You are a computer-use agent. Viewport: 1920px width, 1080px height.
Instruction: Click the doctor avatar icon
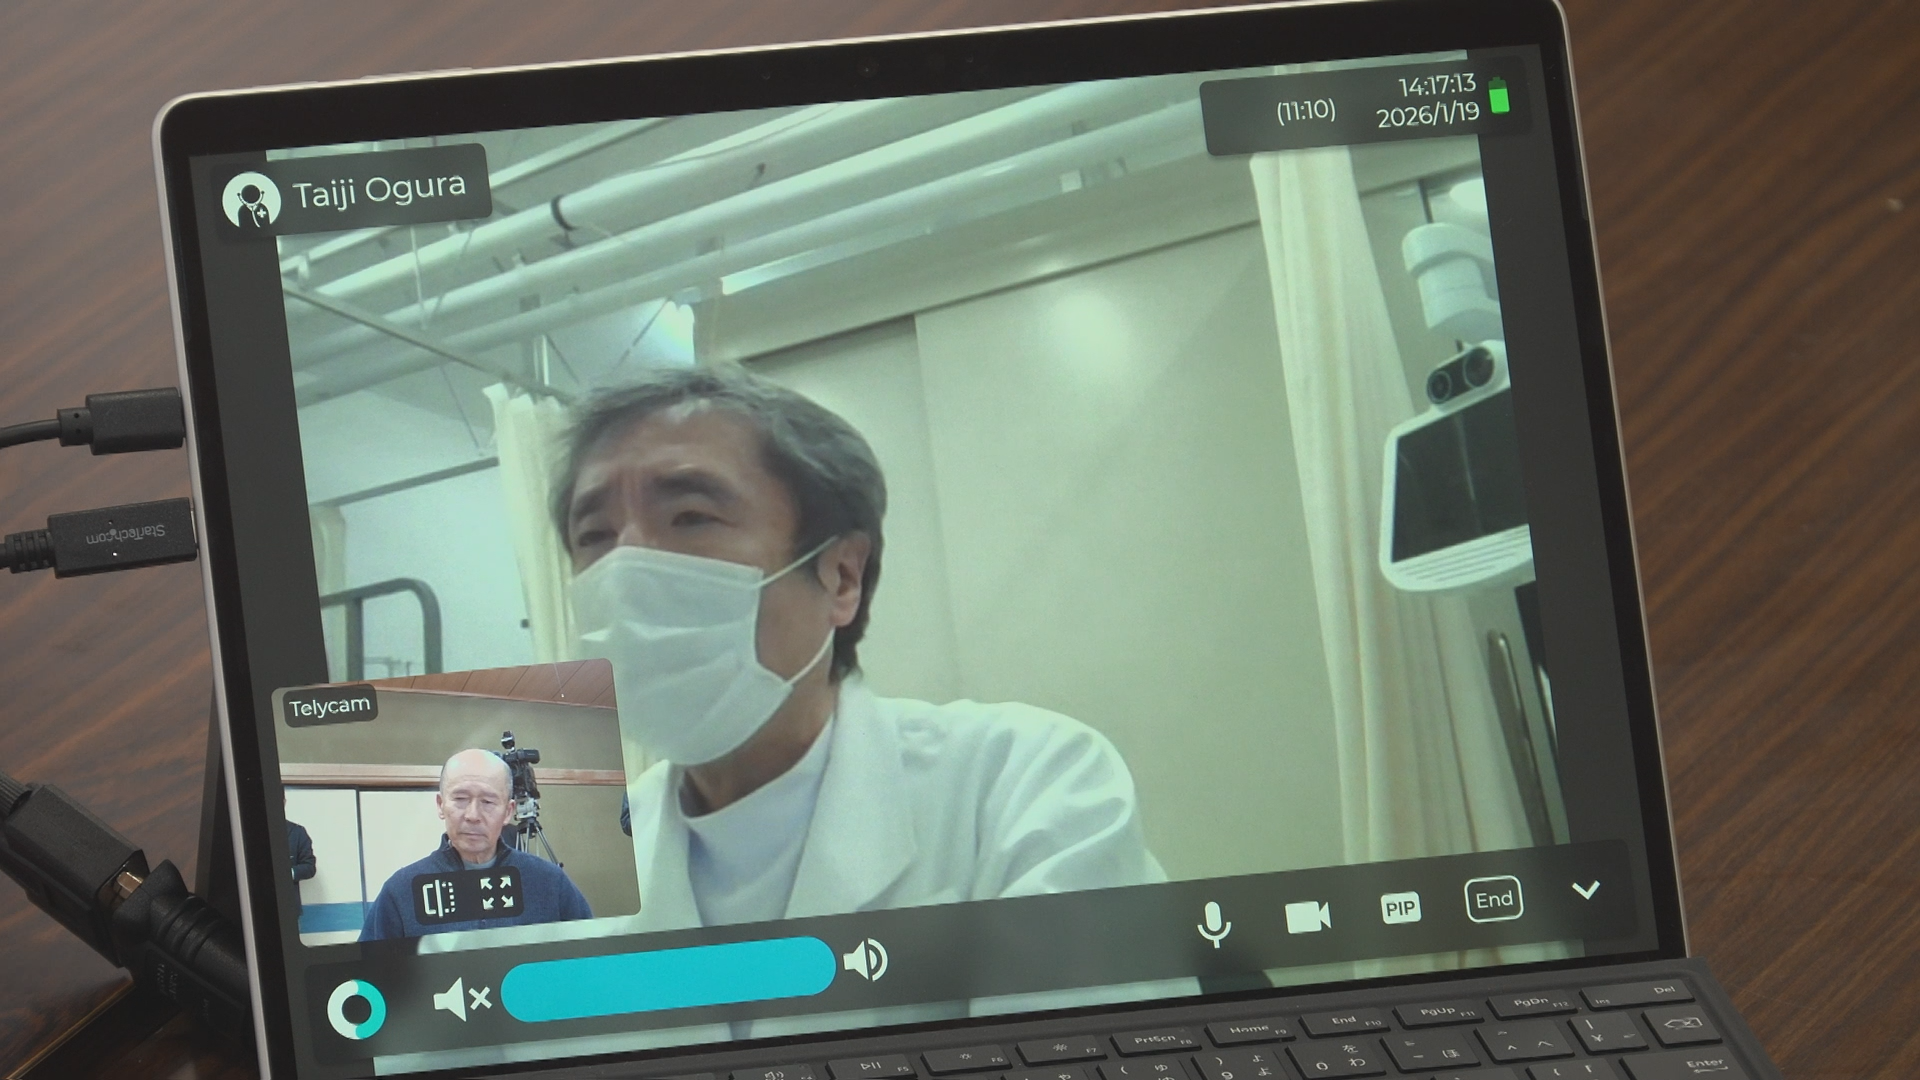click(x=250, y=200)
